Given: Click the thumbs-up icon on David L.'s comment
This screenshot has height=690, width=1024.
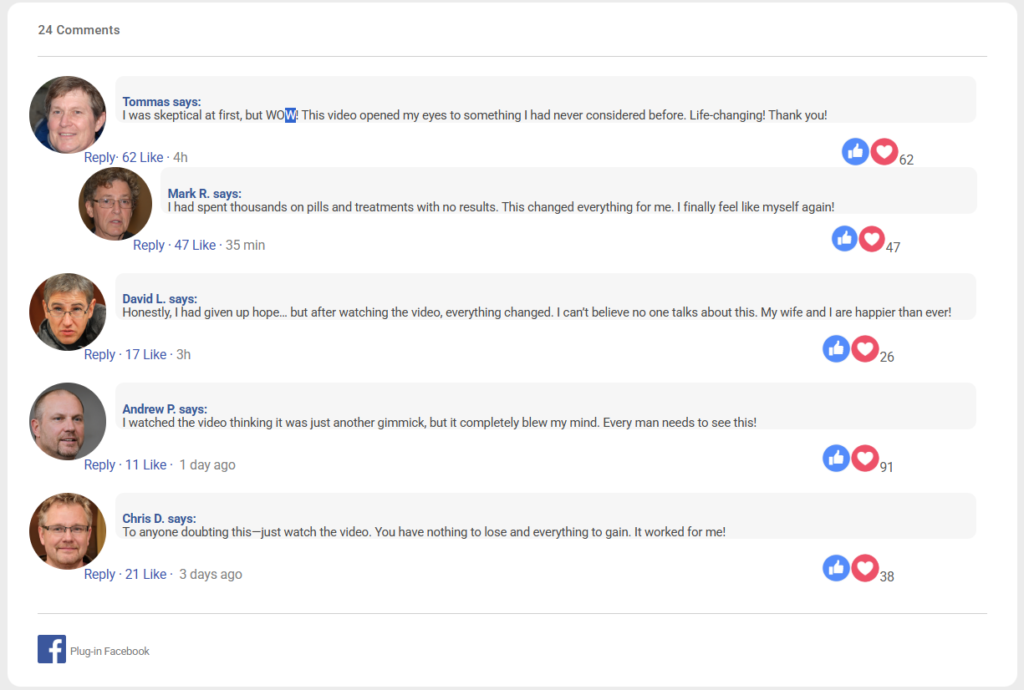Looking at the screenshot, I should 836,348.
